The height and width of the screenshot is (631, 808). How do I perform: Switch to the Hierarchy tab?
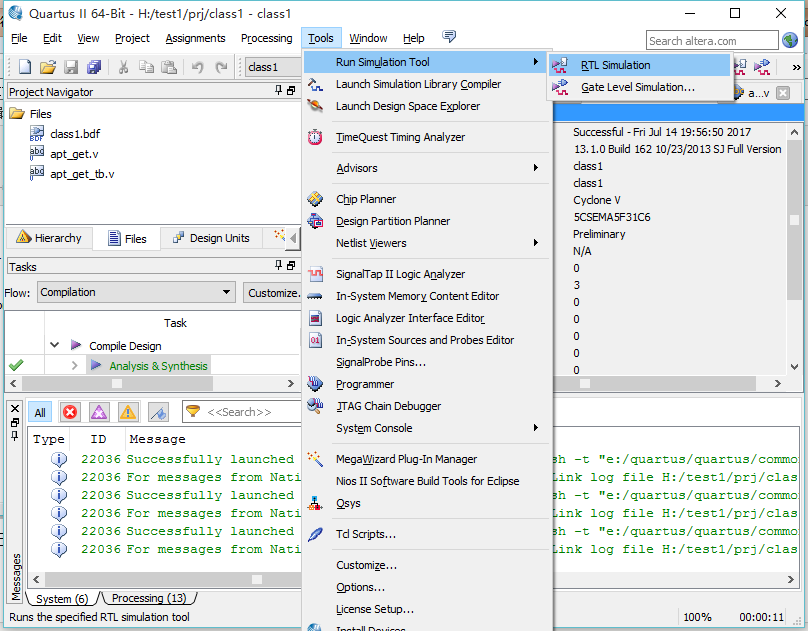(49, 238)
